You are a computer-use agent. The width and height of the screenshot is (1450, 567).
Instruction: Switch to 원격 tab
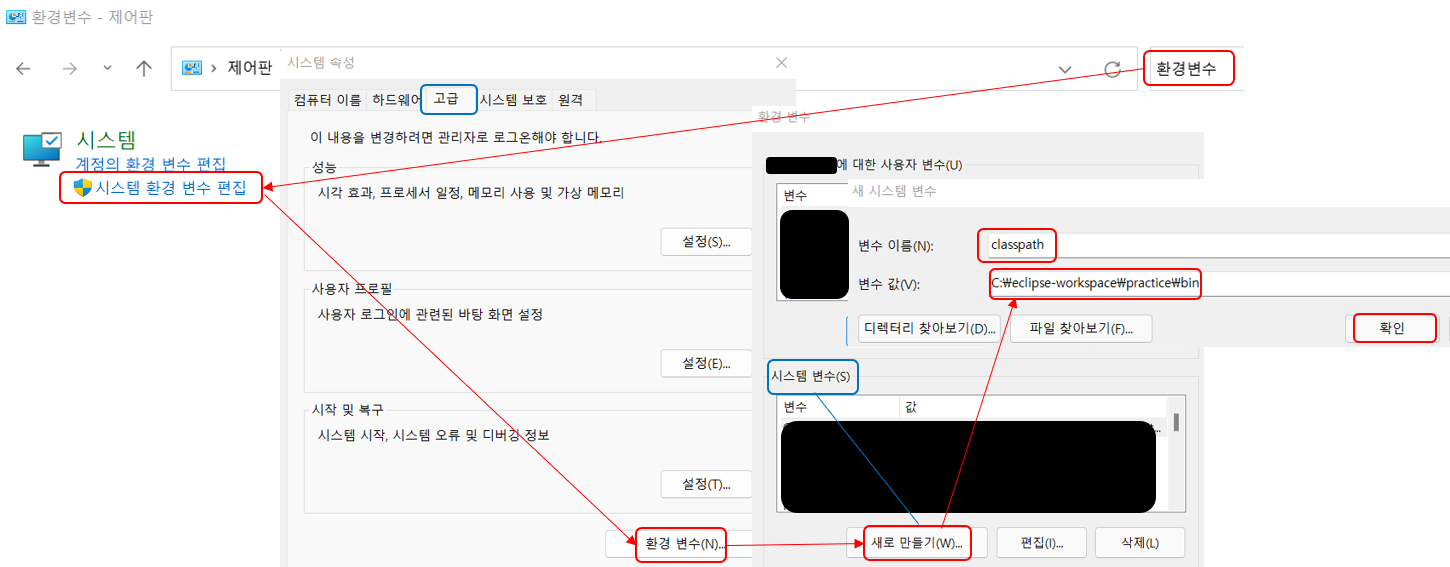pos(572,100)
